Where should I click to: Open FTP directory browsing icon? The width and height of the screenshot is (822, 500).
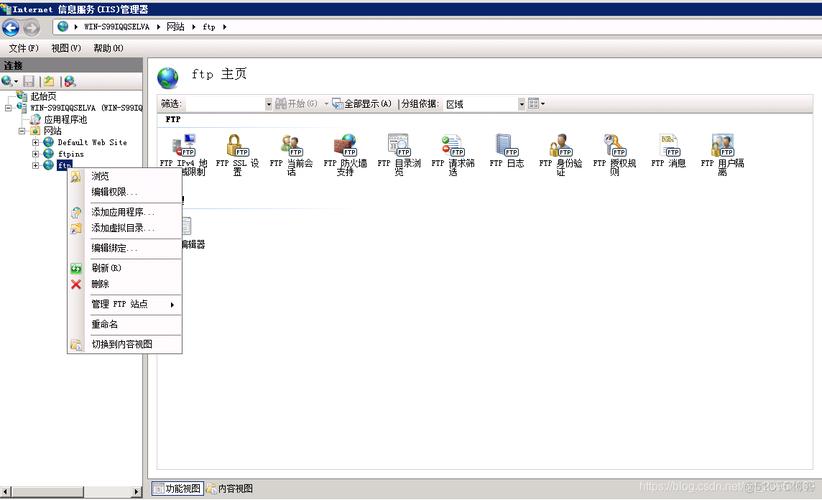(399, 154)
